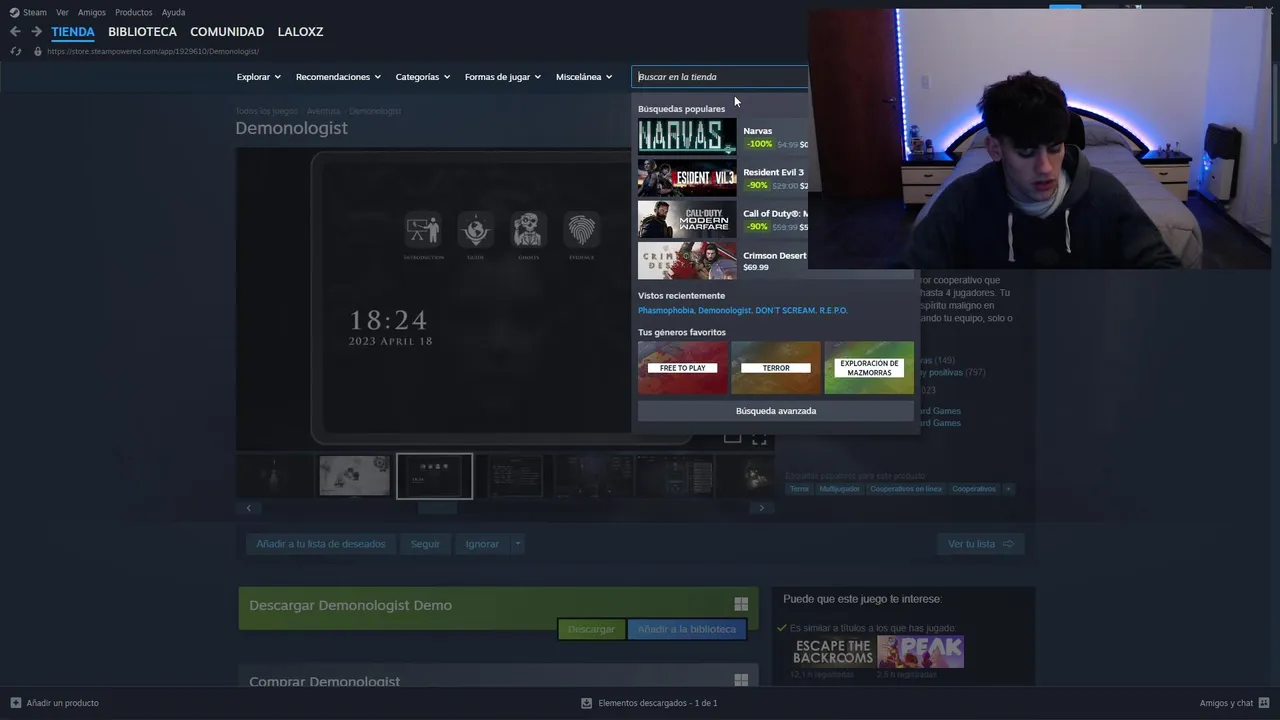
Task: Click the plus icon after the tags
Action: click(1008, 489)
